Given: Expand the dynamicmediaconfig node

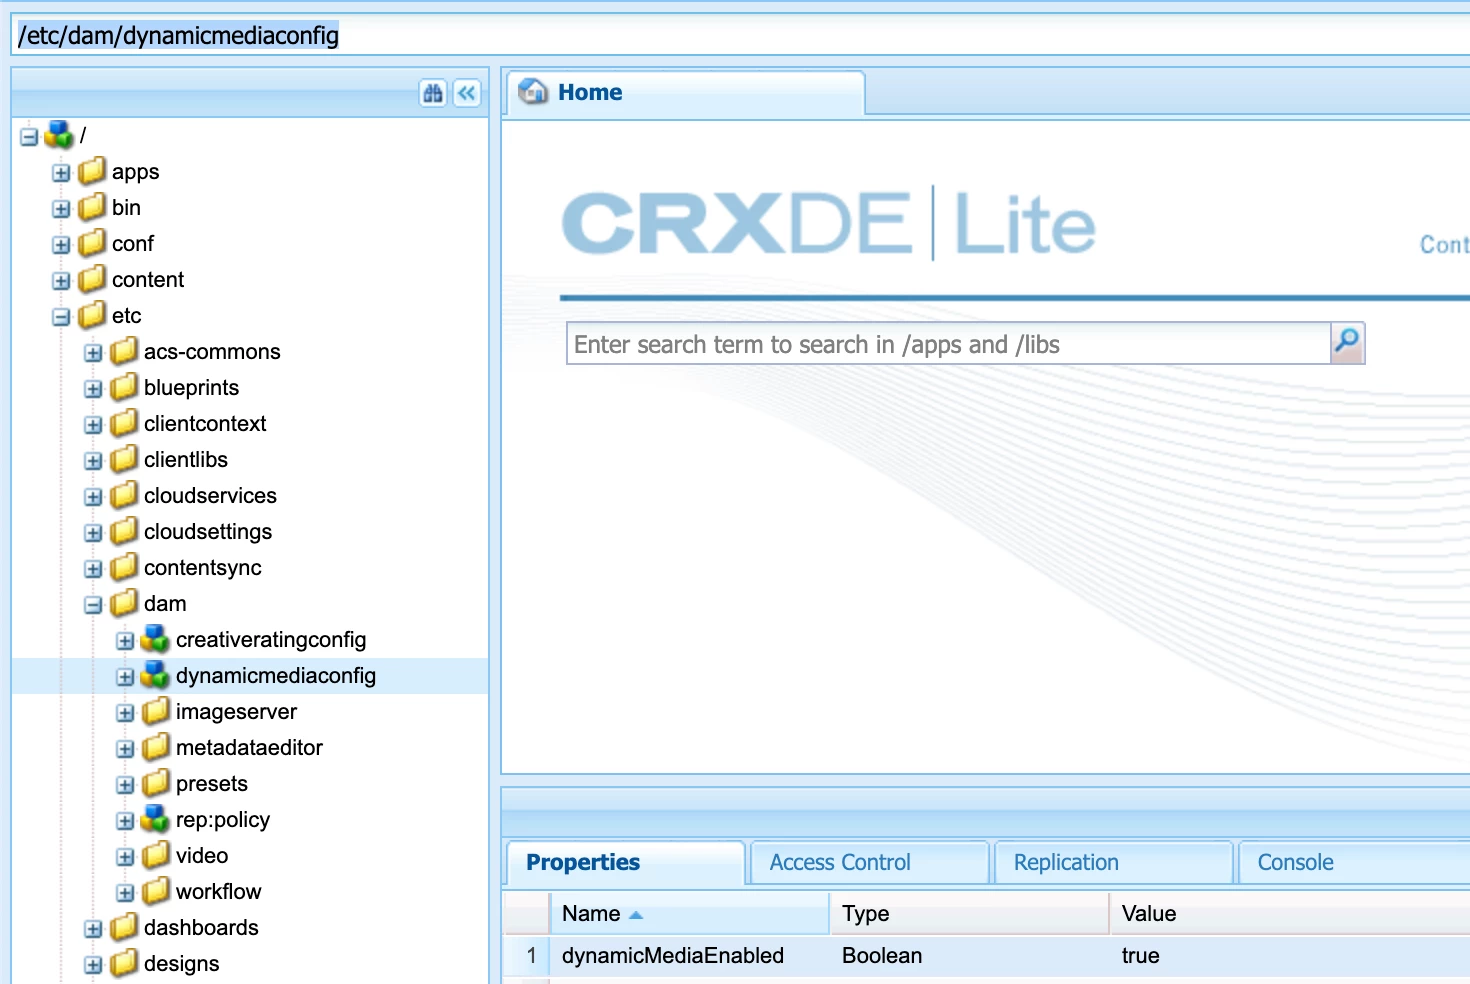Looking at the screenshot, I should [x=125, y=677].
